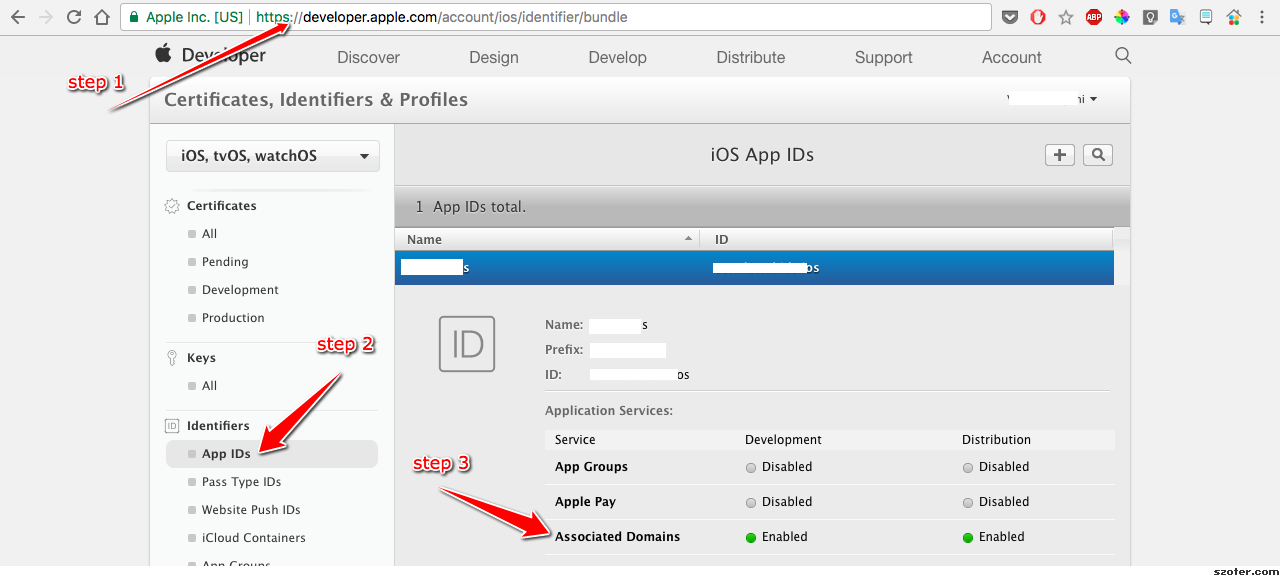Image resolution: width=1280 pixels, height=577 pixels.
Task: Show All certificates
Action: [x=209, y=234]
